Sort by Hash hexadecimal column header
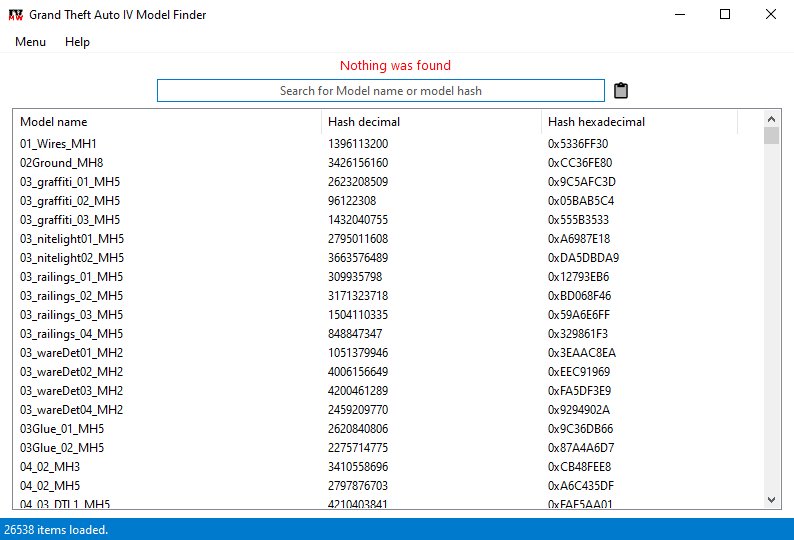 point(640,122)
